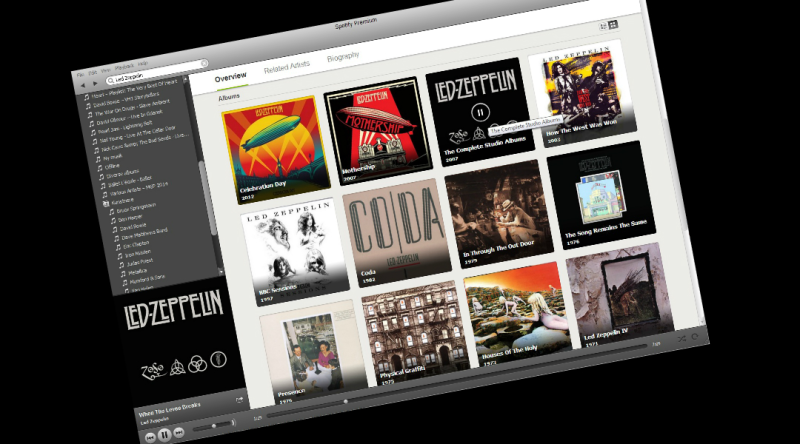Open Presence album
Viewport: 800px width, 444px height.
[313, 352]
